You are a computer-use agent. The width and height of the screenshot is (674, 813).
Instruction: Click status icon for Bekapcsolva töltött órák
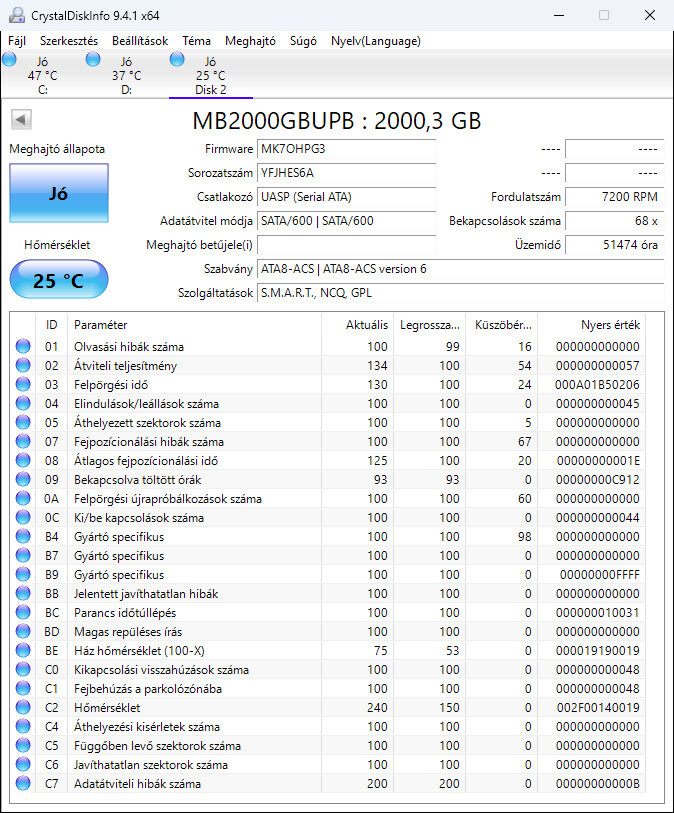23,479
